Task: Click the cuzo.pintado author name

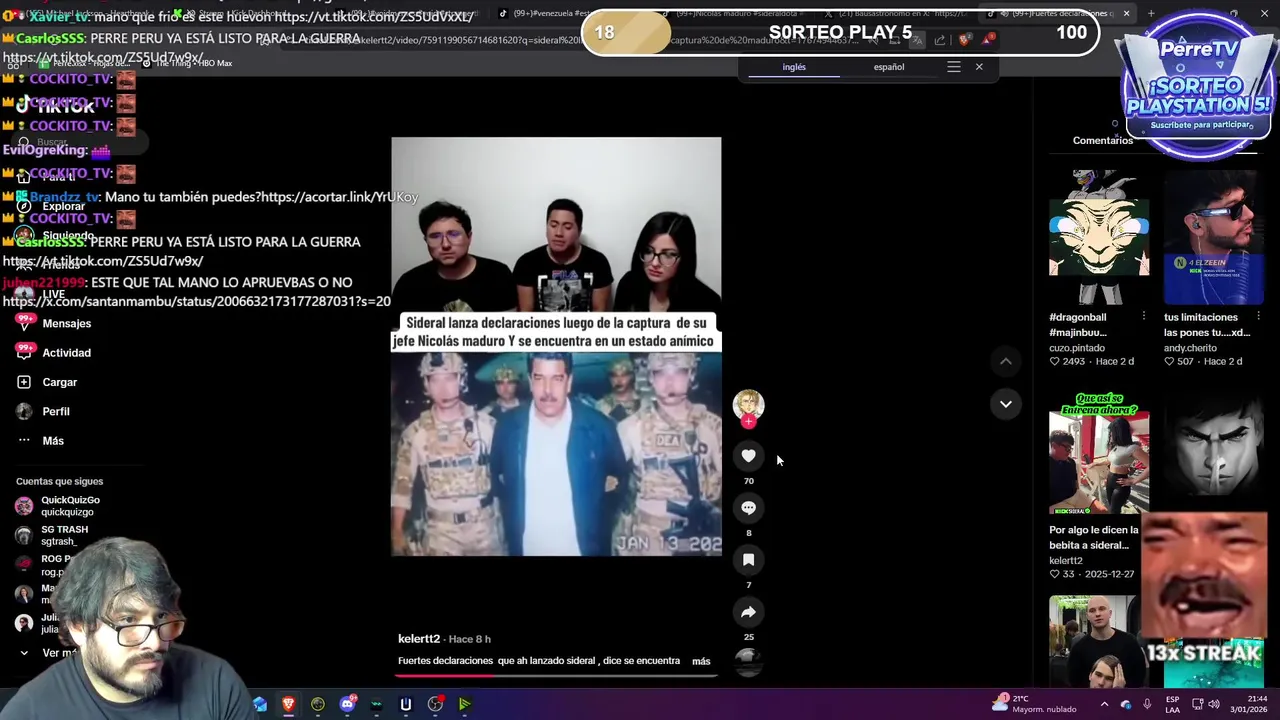Action: (x=1077, y=348)
